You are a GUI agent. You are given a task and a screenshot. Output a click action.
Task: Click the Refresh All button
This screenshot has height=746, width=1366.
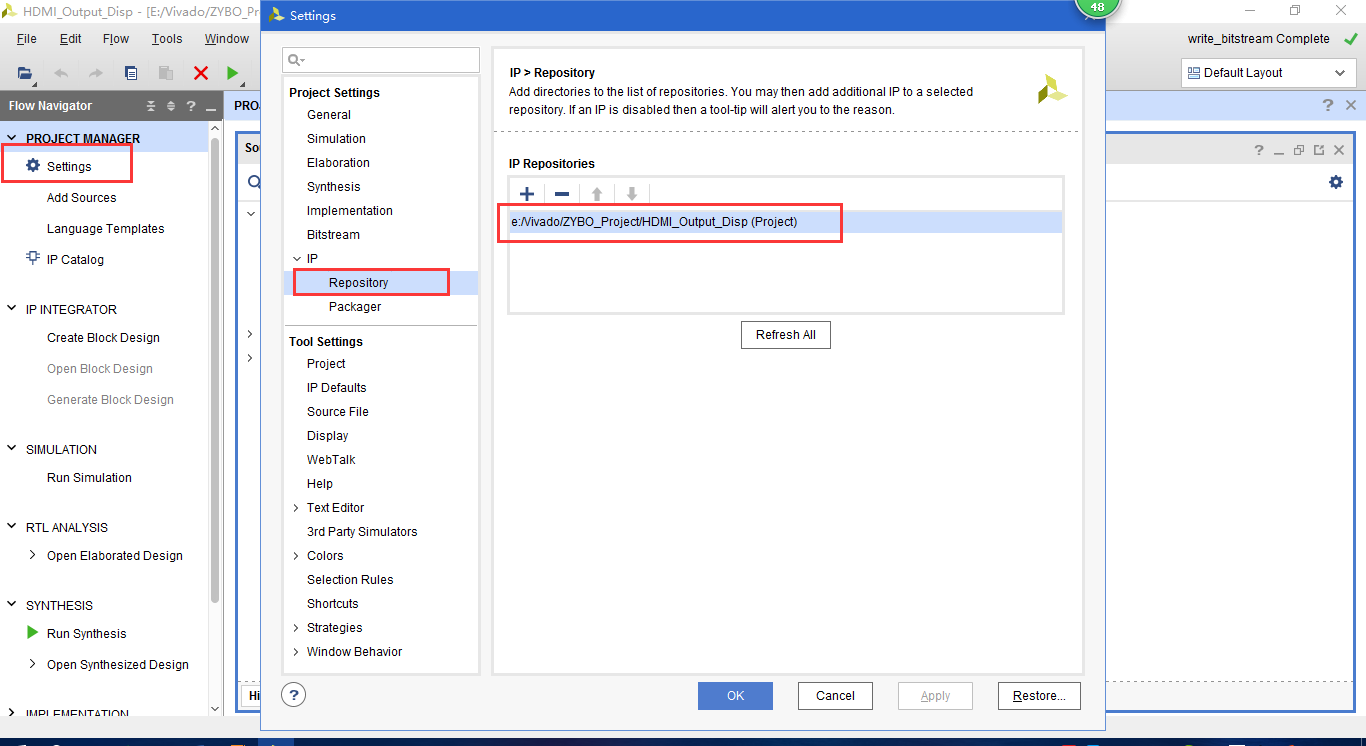pos(786,335)
